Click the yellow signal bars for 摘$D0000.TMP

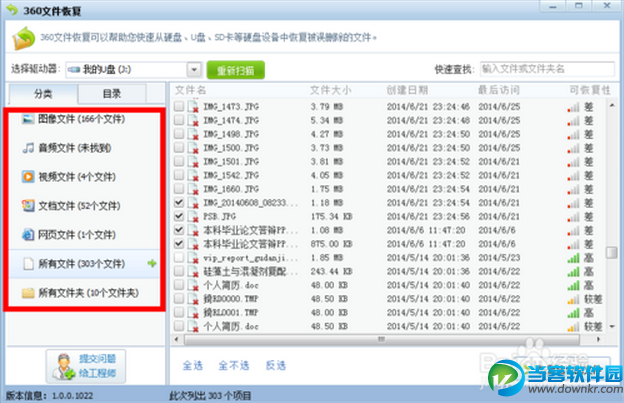tap(573, 299)
